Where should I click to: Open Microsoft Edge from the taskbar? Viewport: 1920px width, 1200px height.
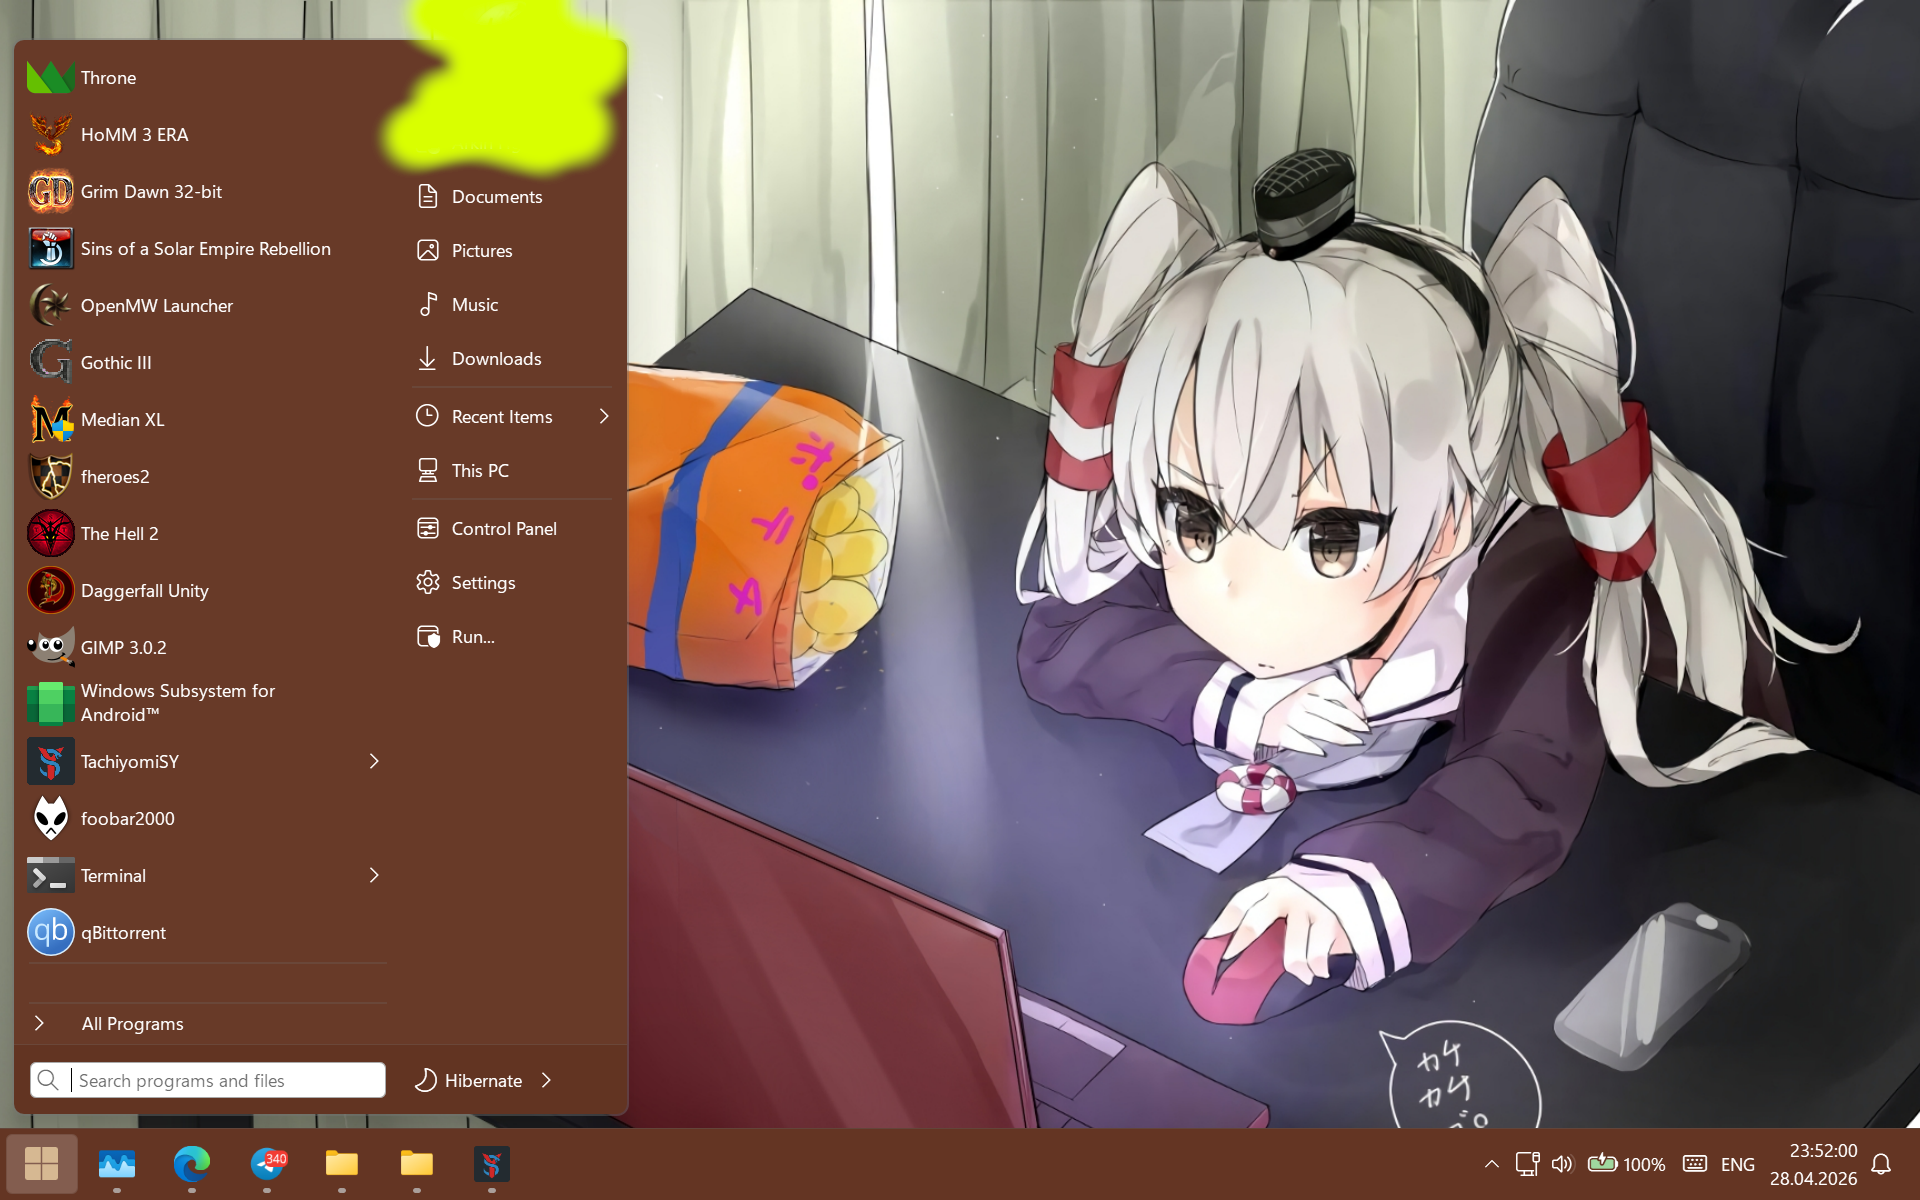192,1164
